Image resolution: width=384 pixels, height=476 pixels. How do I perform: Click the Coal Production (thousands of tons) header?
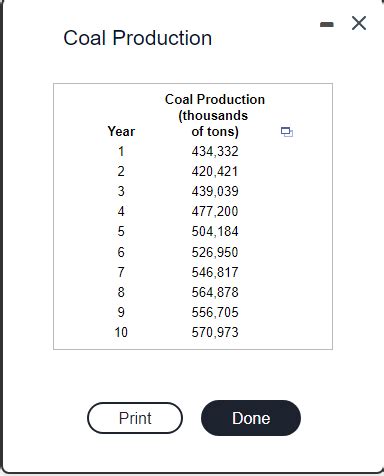[x=215, y=115]
